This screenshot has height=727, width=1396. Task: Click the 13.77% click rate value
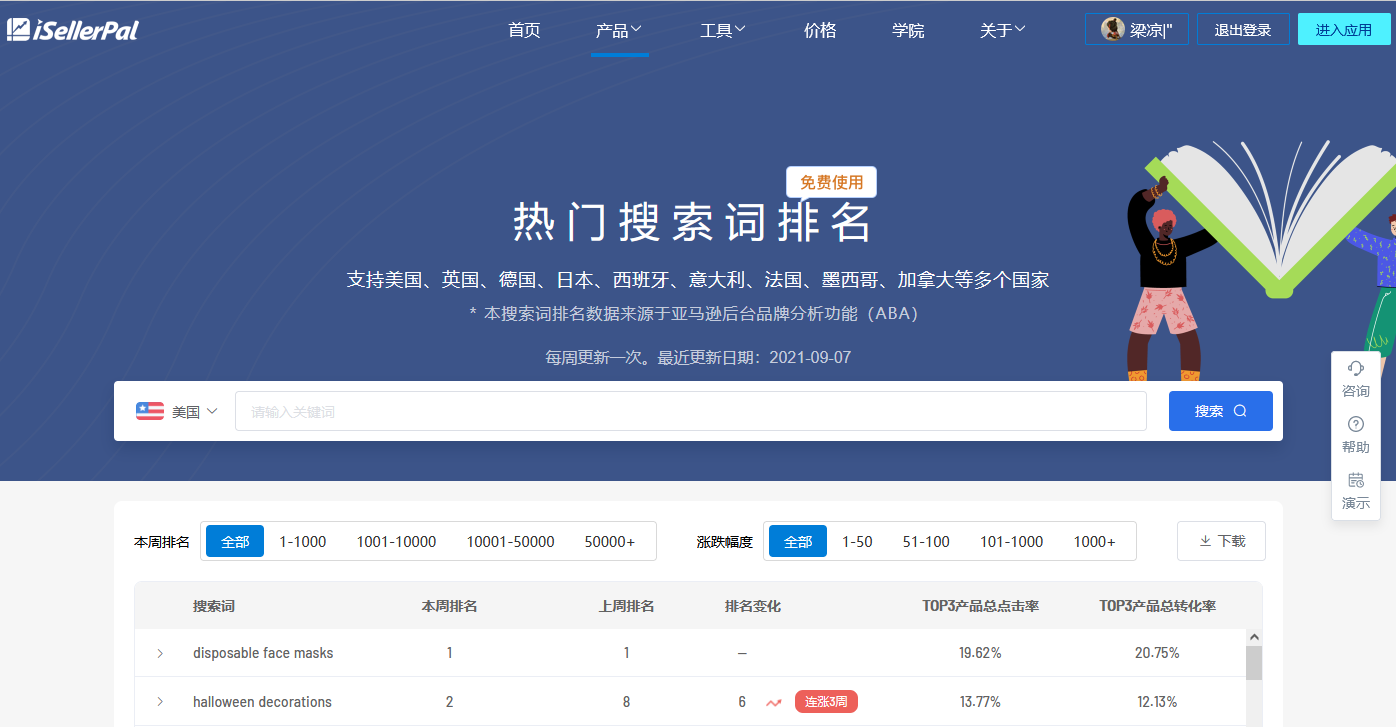coord(980,702)
